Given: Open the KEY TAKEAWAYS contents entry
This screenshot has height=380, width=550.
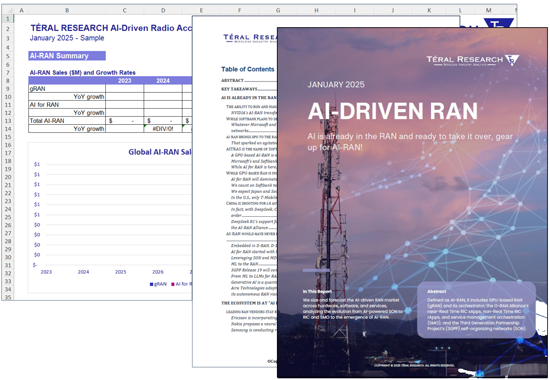Looking at the screenshot, I should pos(249,89).
